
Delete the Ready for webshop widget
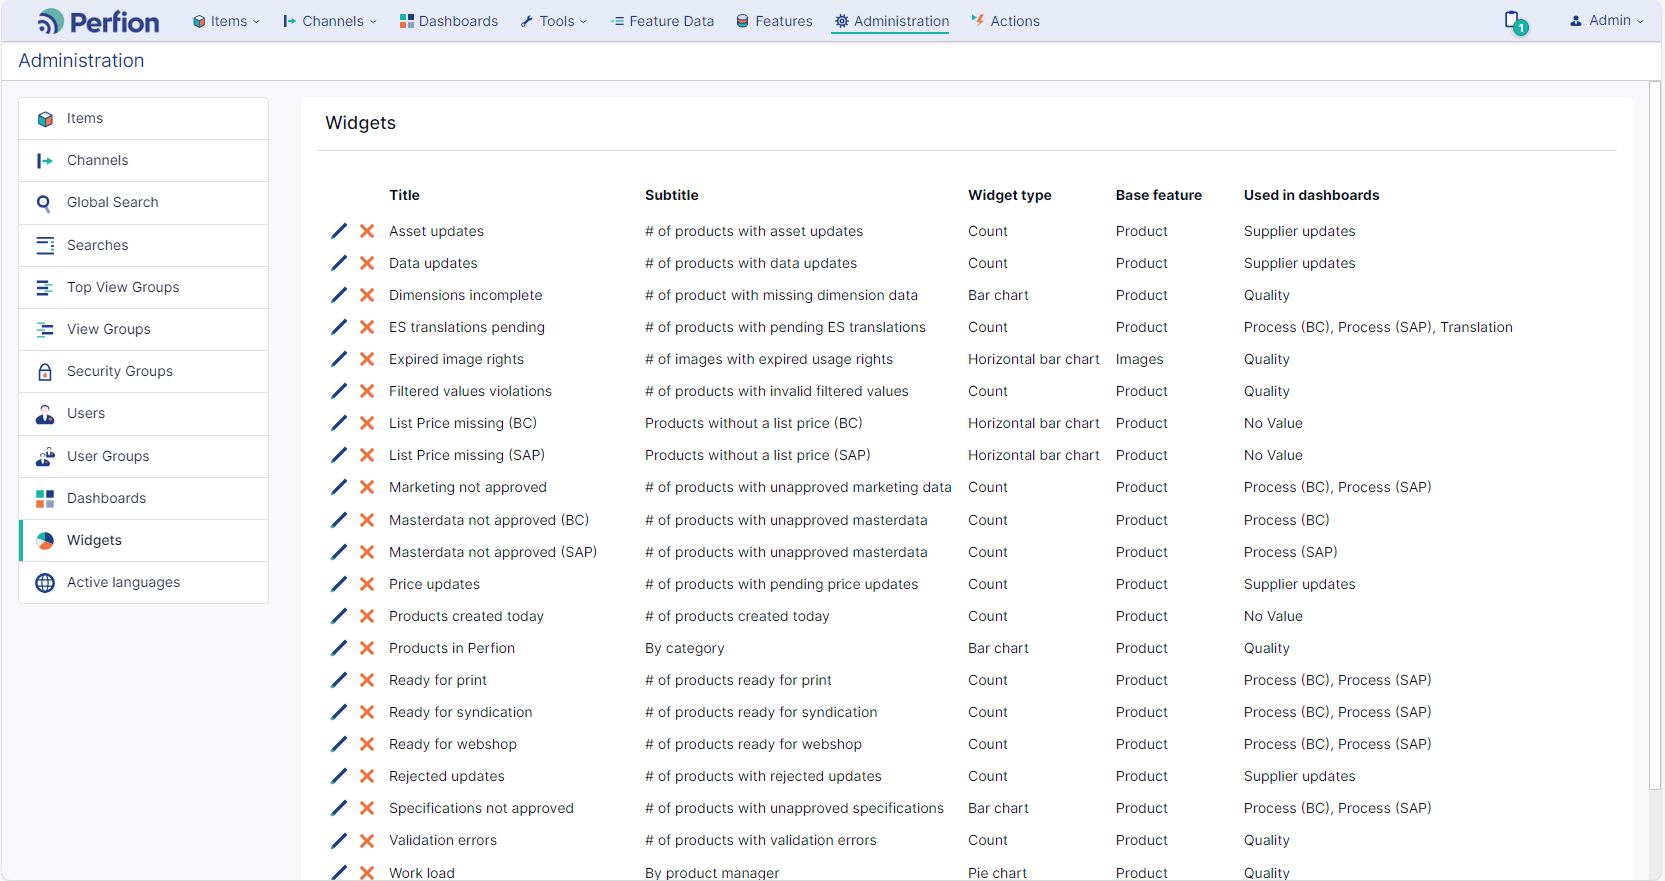click(x=367, y=744)
